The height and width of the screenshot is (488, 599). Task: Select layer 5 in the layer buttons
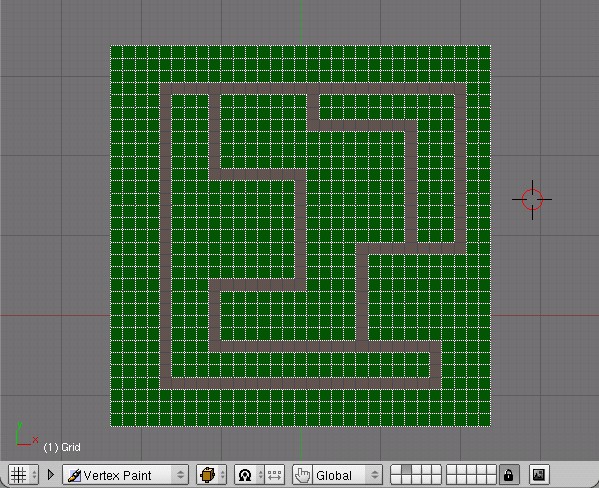pyautogui.click(x=436, y=469)
